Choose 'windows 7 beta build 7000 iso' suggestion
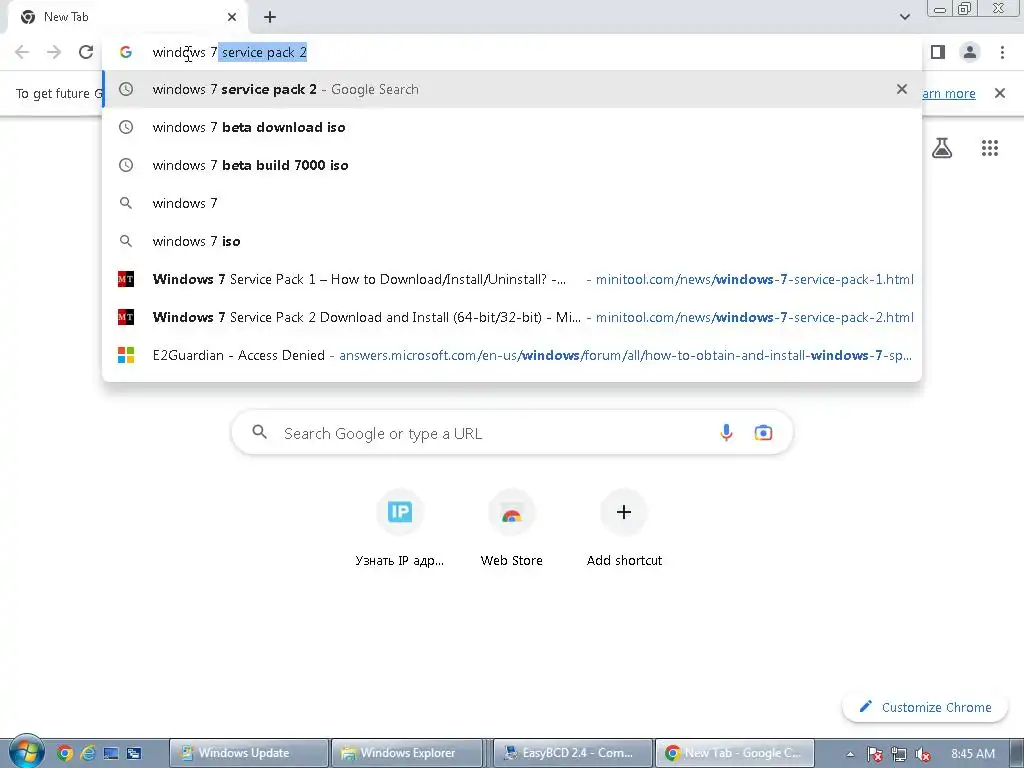1024x768 pixels. point(512,165)
